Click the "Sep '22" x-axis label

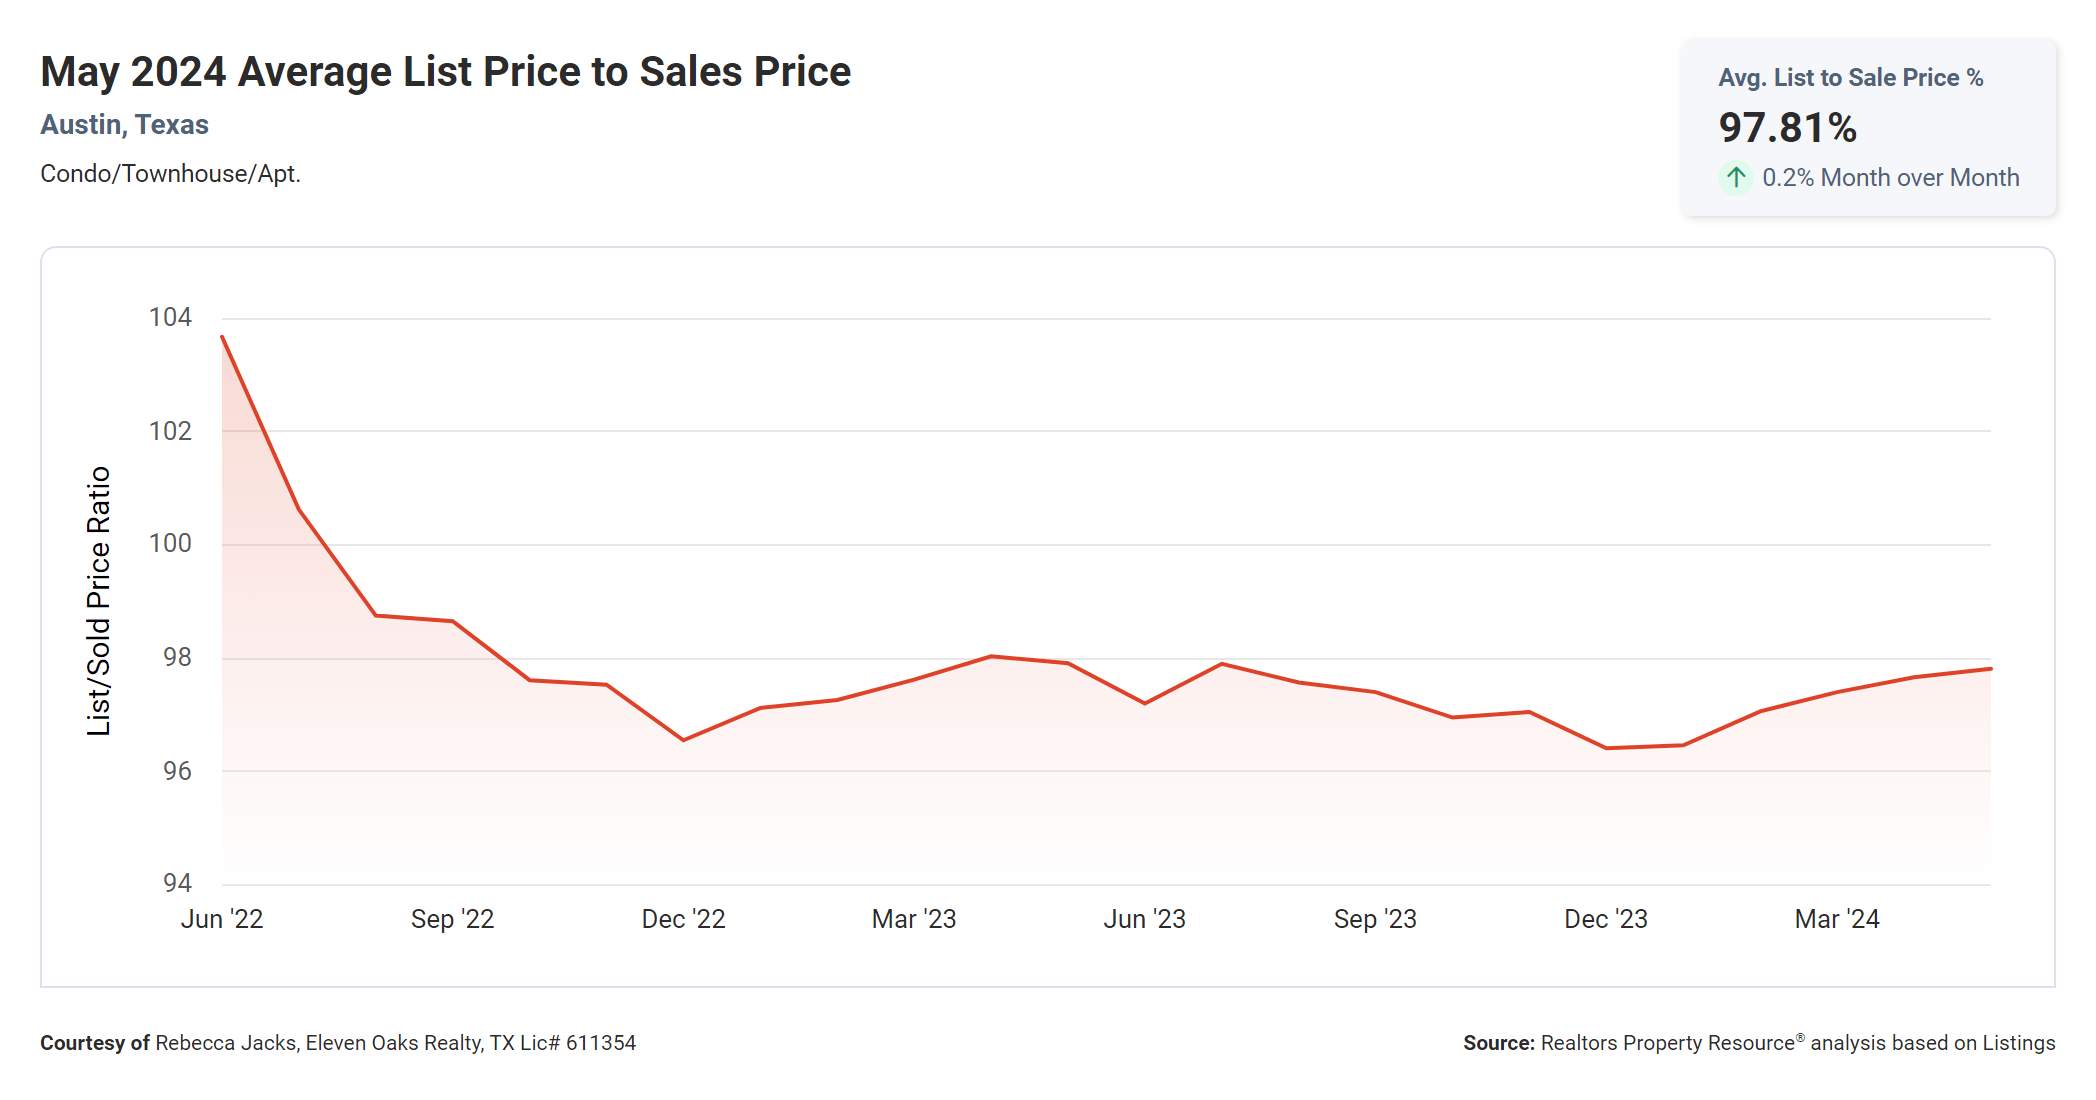pyautogui.click(x=452, y=919)
